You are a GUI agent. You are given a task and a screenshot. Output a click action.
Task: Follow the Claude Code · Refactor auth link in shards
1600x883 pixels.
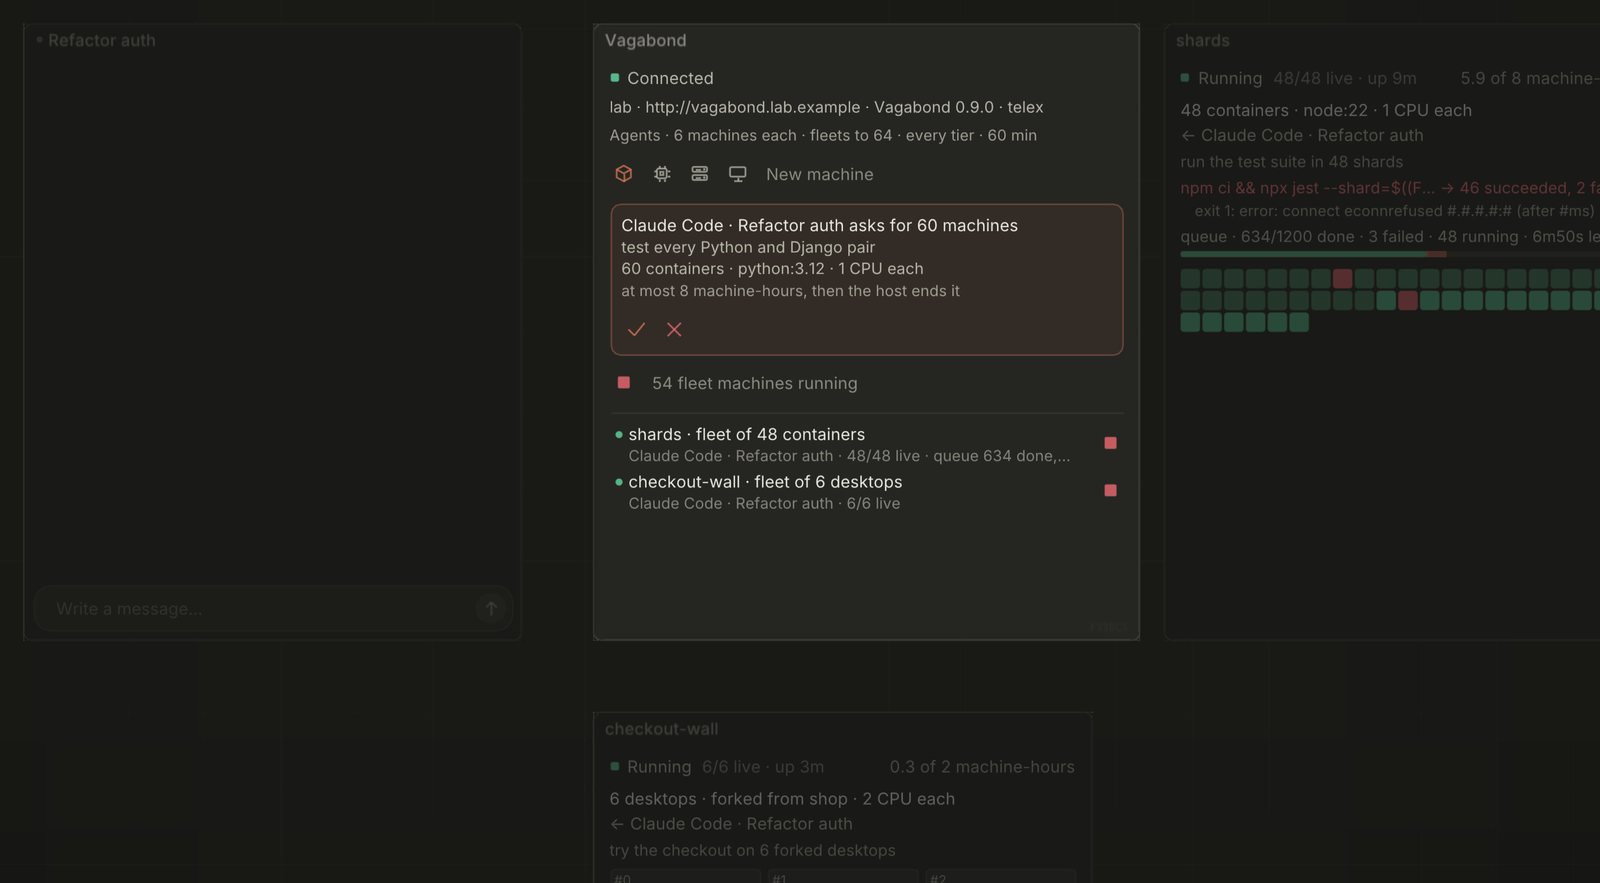tap(1301, 135)
